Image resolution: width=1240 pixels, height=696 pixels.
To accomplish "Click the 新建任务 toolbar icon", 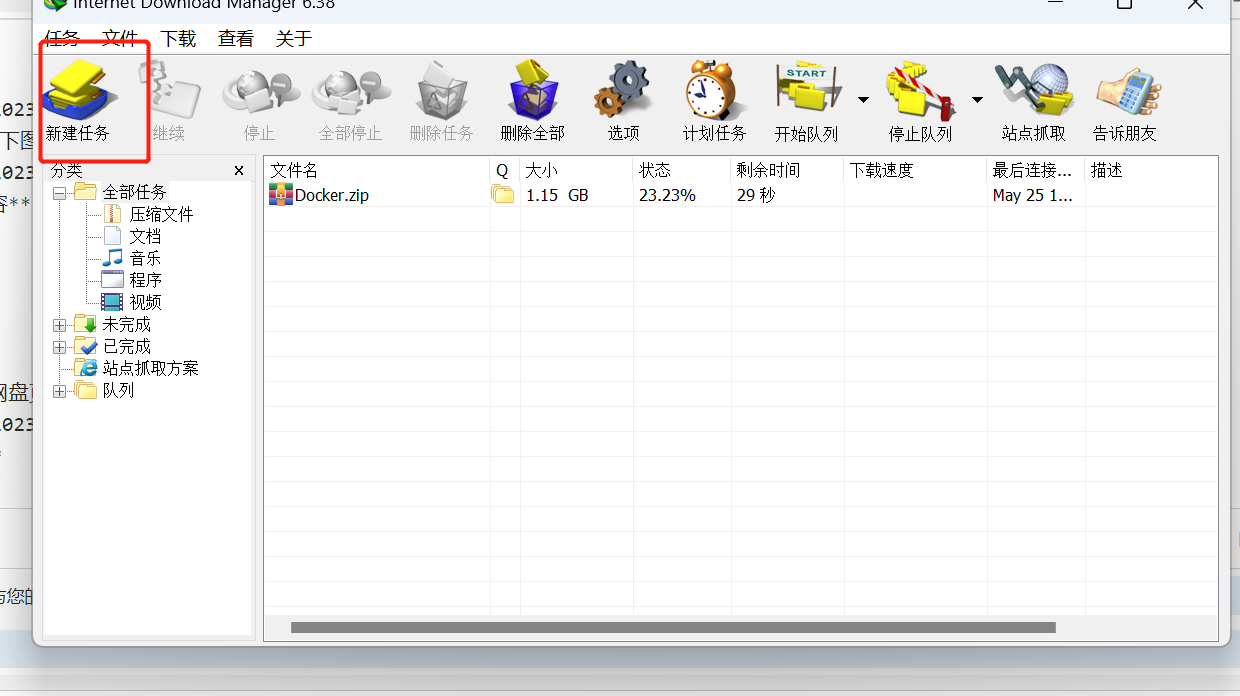I will click(78, 91).
